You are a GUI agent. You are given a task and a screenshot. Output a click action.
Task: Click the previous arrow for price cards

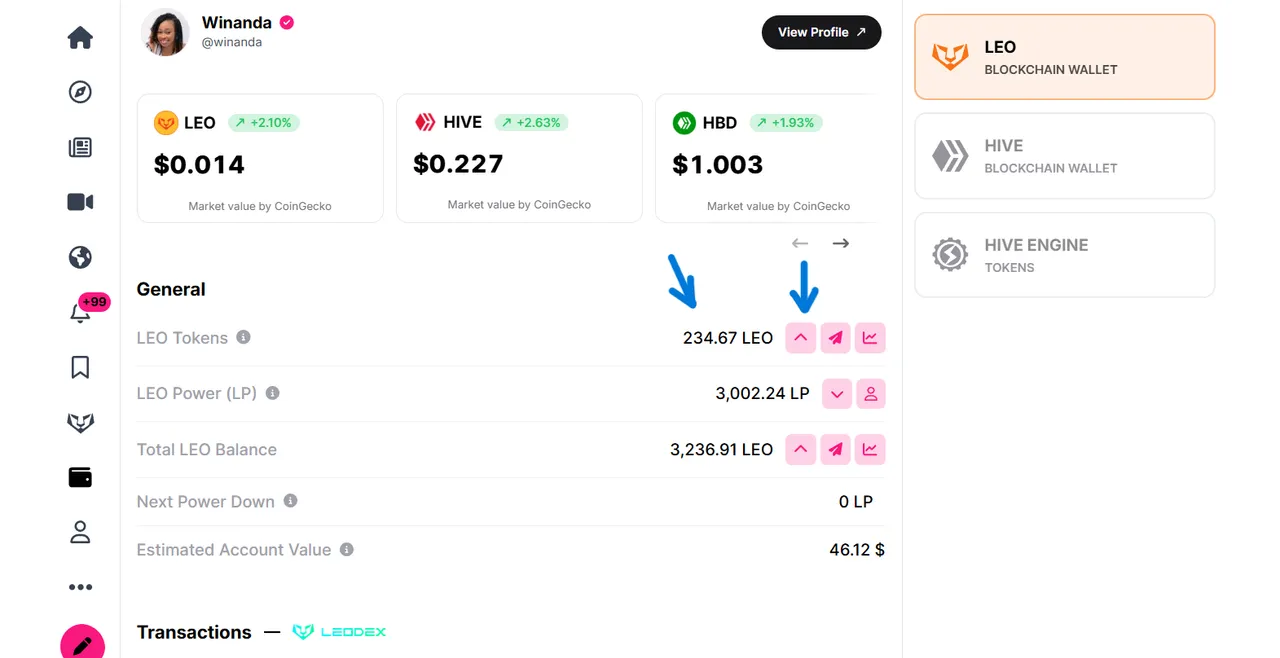click(x=800, y=243)
